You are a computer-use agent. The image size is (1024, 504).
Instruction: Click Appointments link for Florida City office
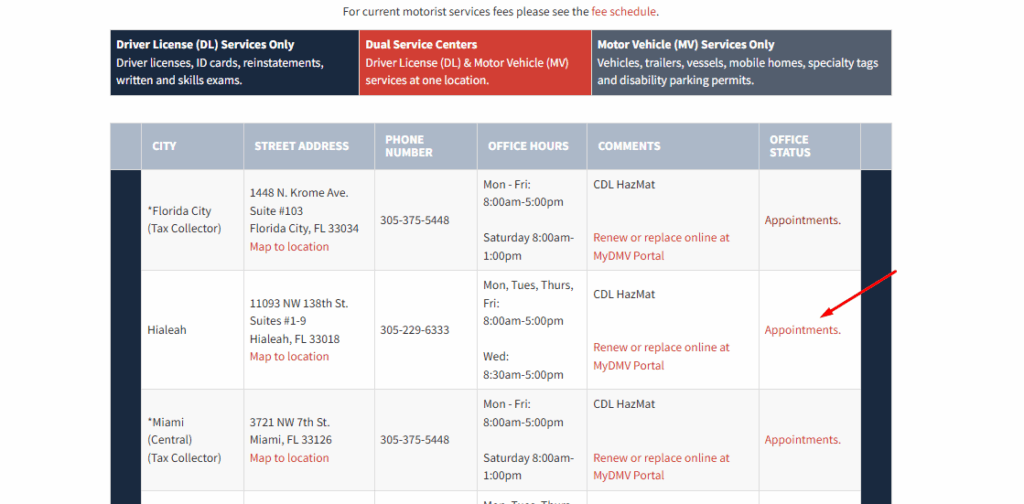tap(803, 220)
